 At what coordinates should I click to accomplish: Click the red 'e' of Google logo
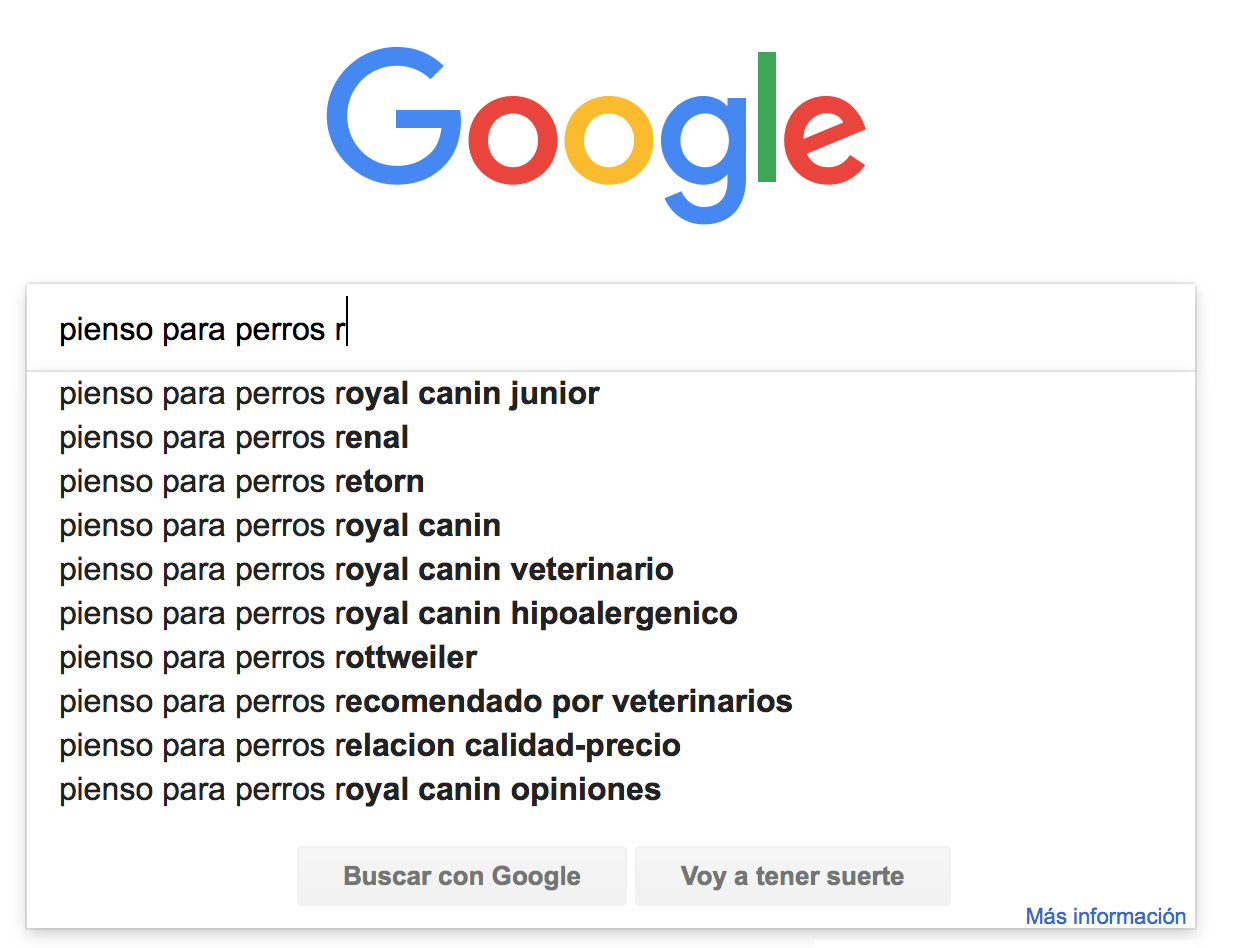[x=825, y=140]
